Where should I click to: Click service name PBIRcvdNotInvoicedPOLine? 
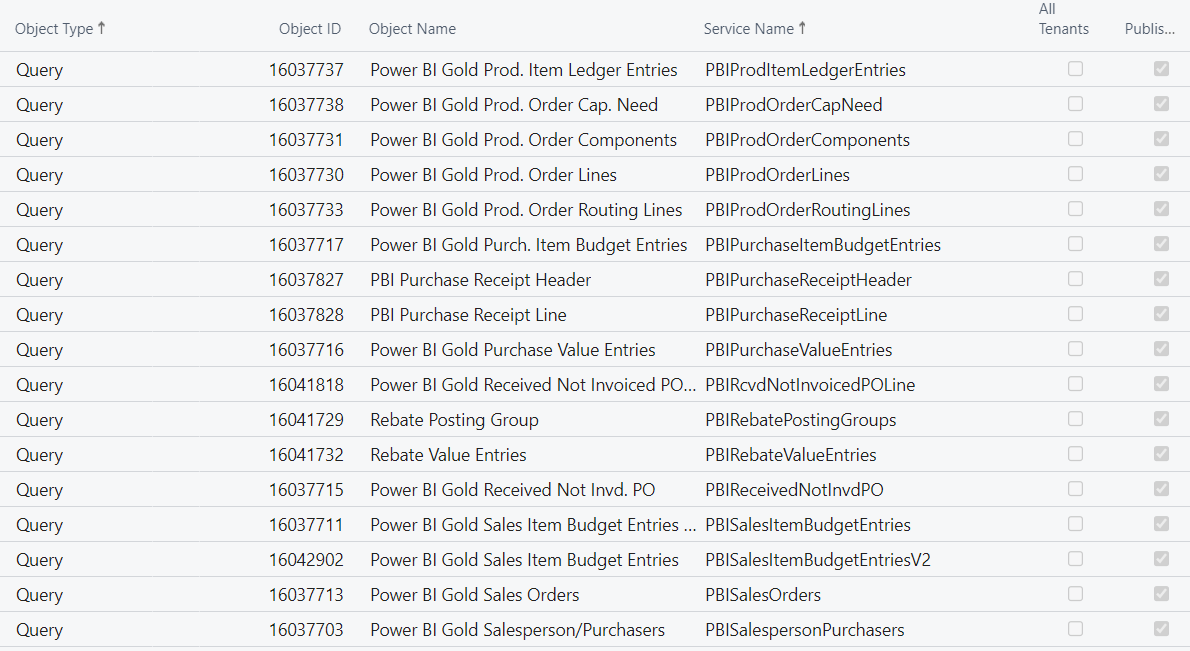(x=810, y=385)
